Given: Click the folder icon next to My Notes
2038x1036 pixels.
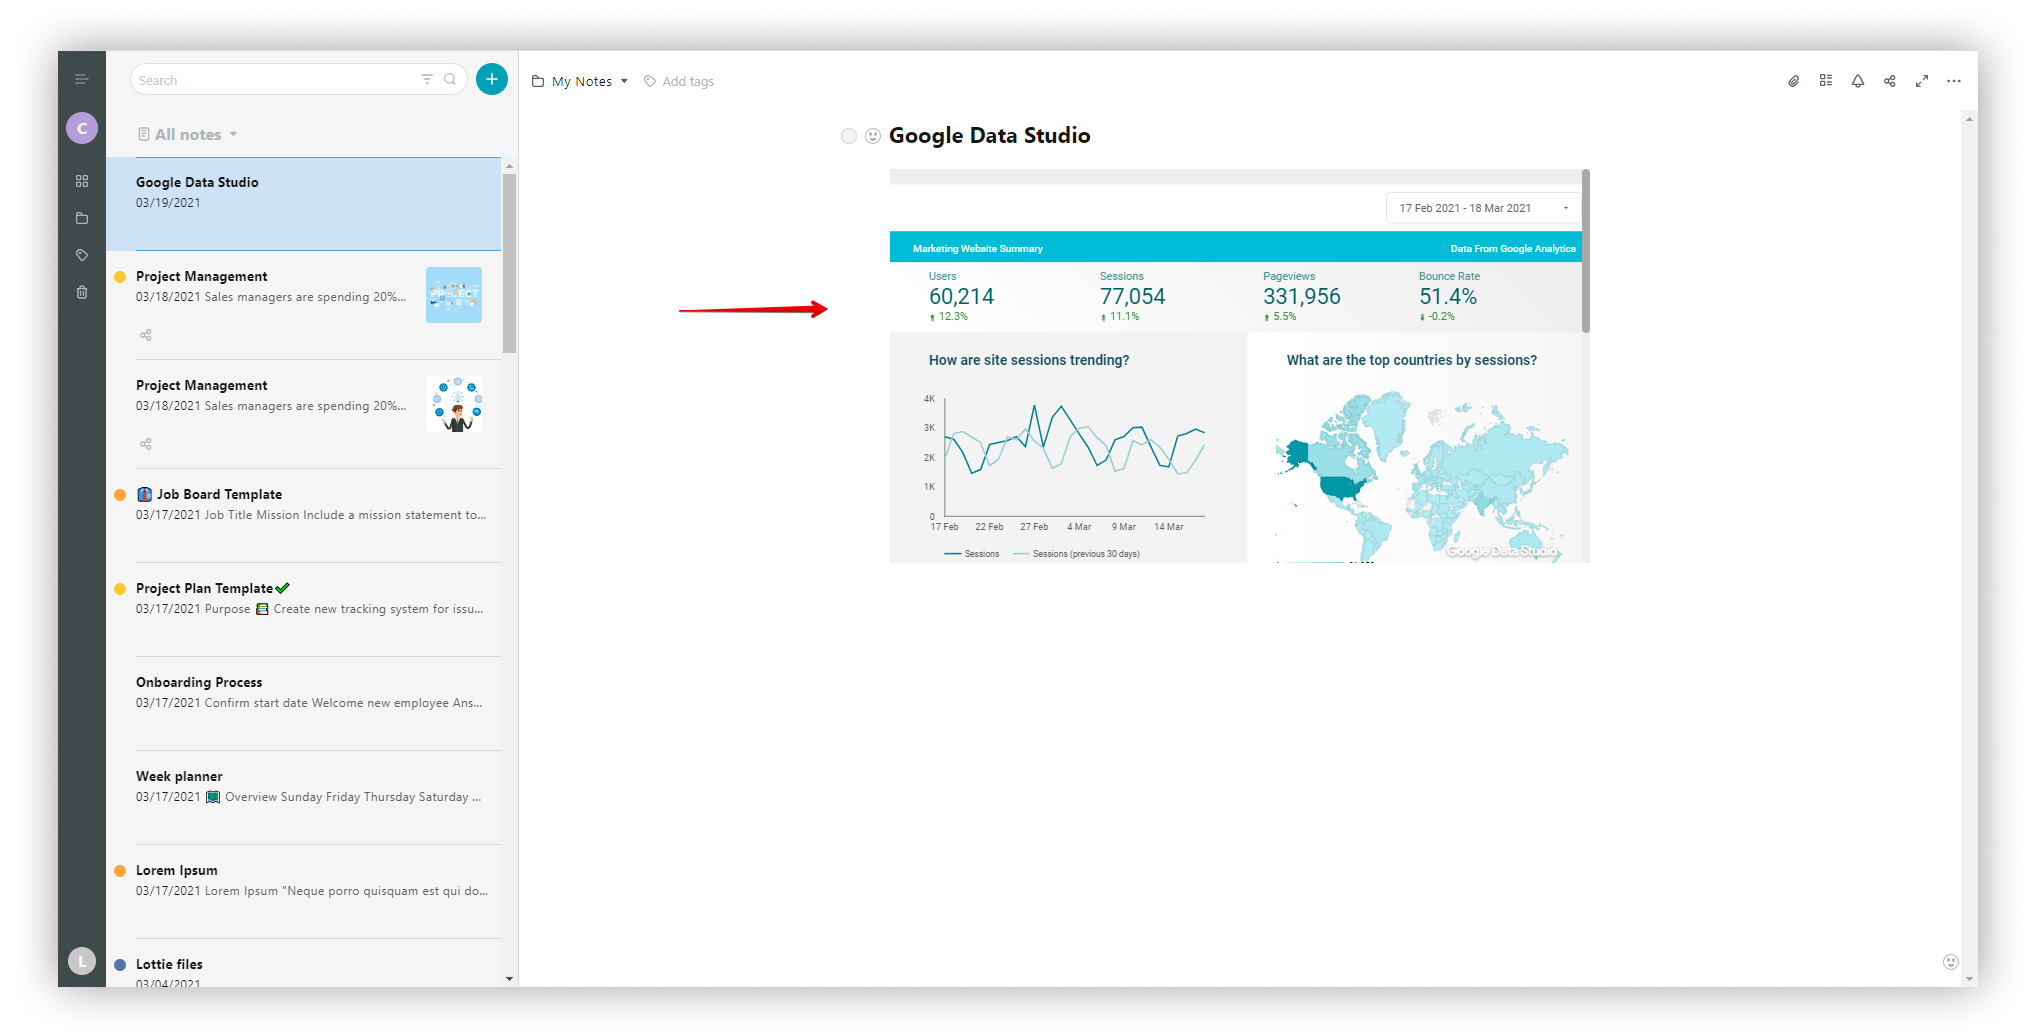Looking at the screenshot, I should click(538, 81).
